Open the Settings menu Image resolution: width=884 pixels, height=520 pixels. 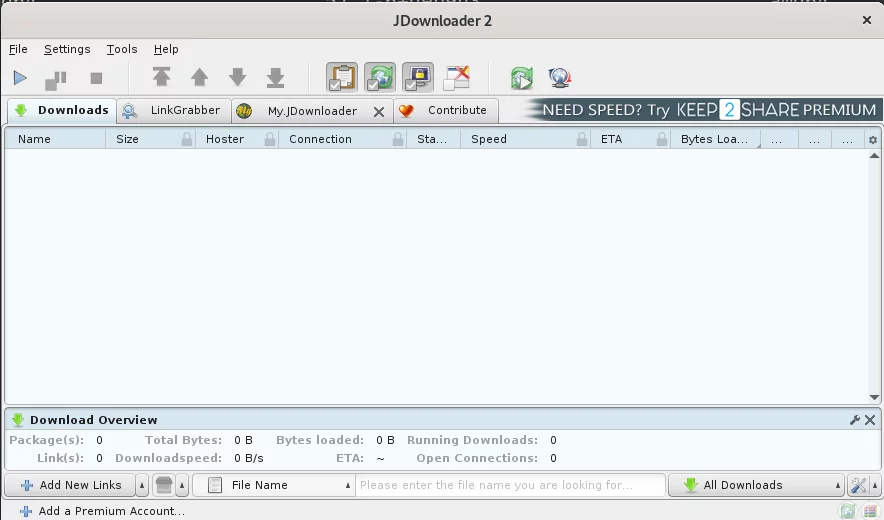coord(67,49)
